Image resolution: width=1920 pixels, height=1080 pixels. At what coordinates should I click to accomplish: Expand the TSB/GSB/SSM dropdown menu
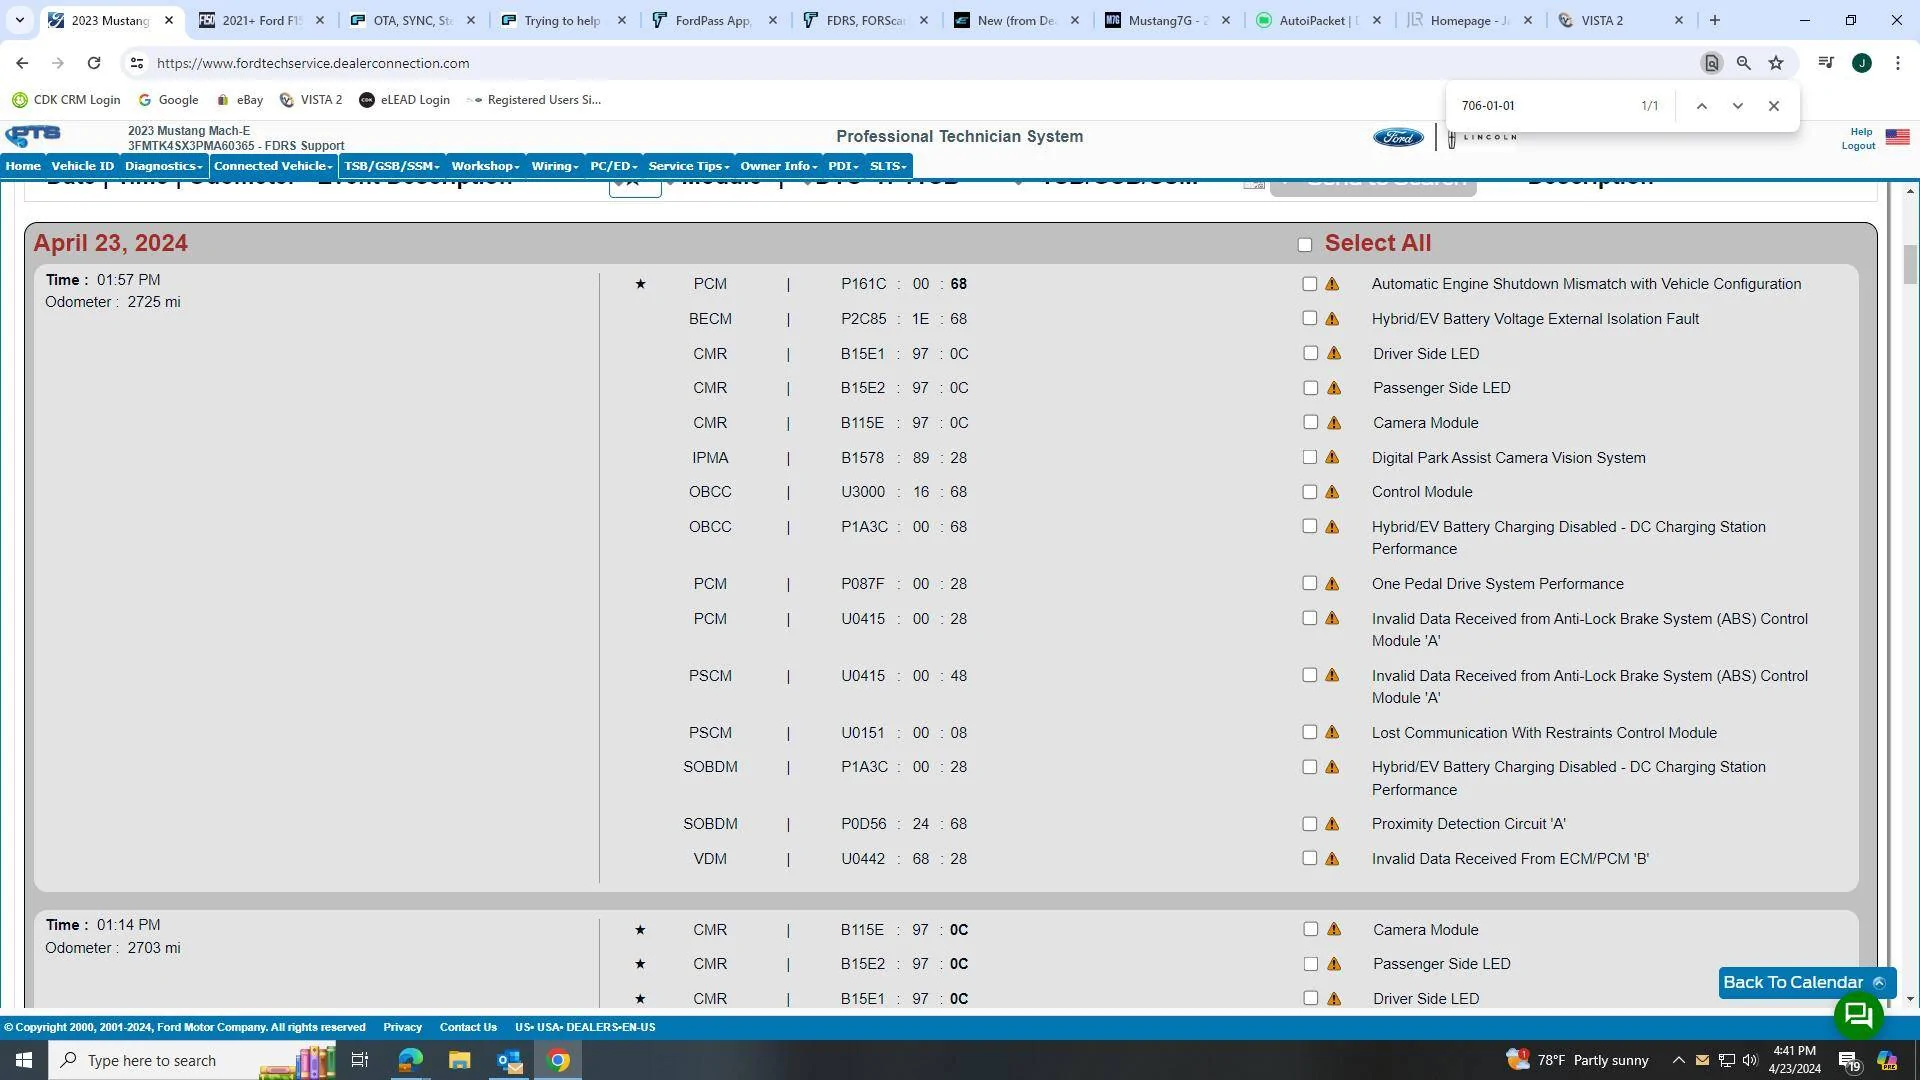tap(392, 166)
